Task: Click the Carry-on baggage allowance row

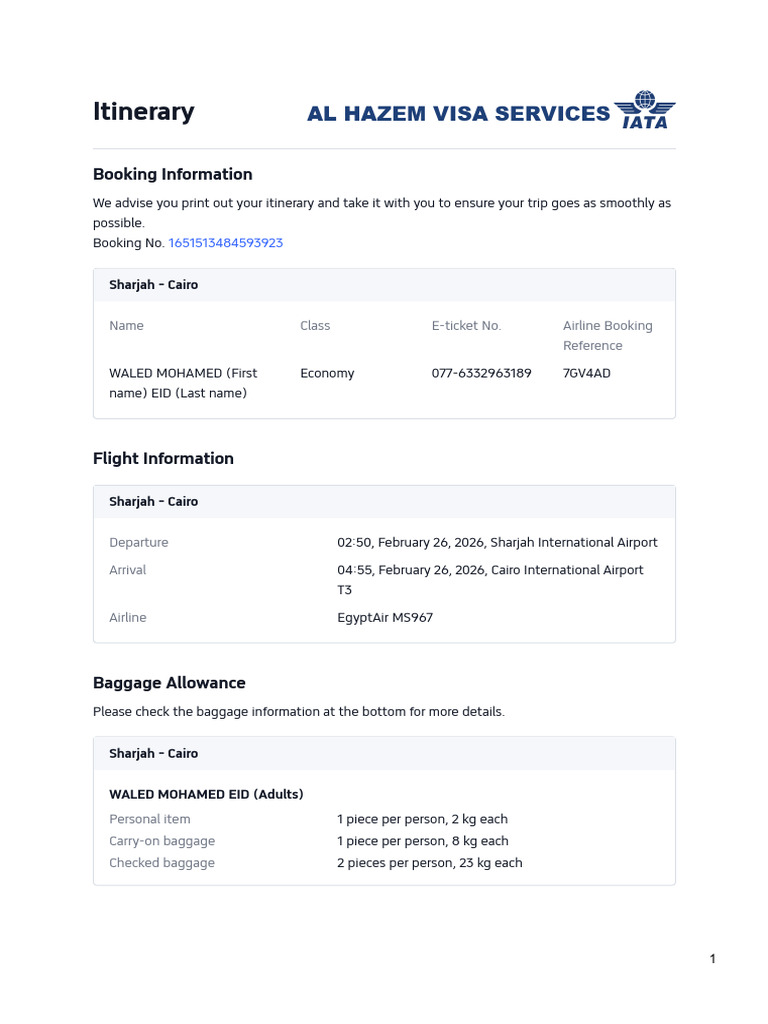Action: pos(309,841)
